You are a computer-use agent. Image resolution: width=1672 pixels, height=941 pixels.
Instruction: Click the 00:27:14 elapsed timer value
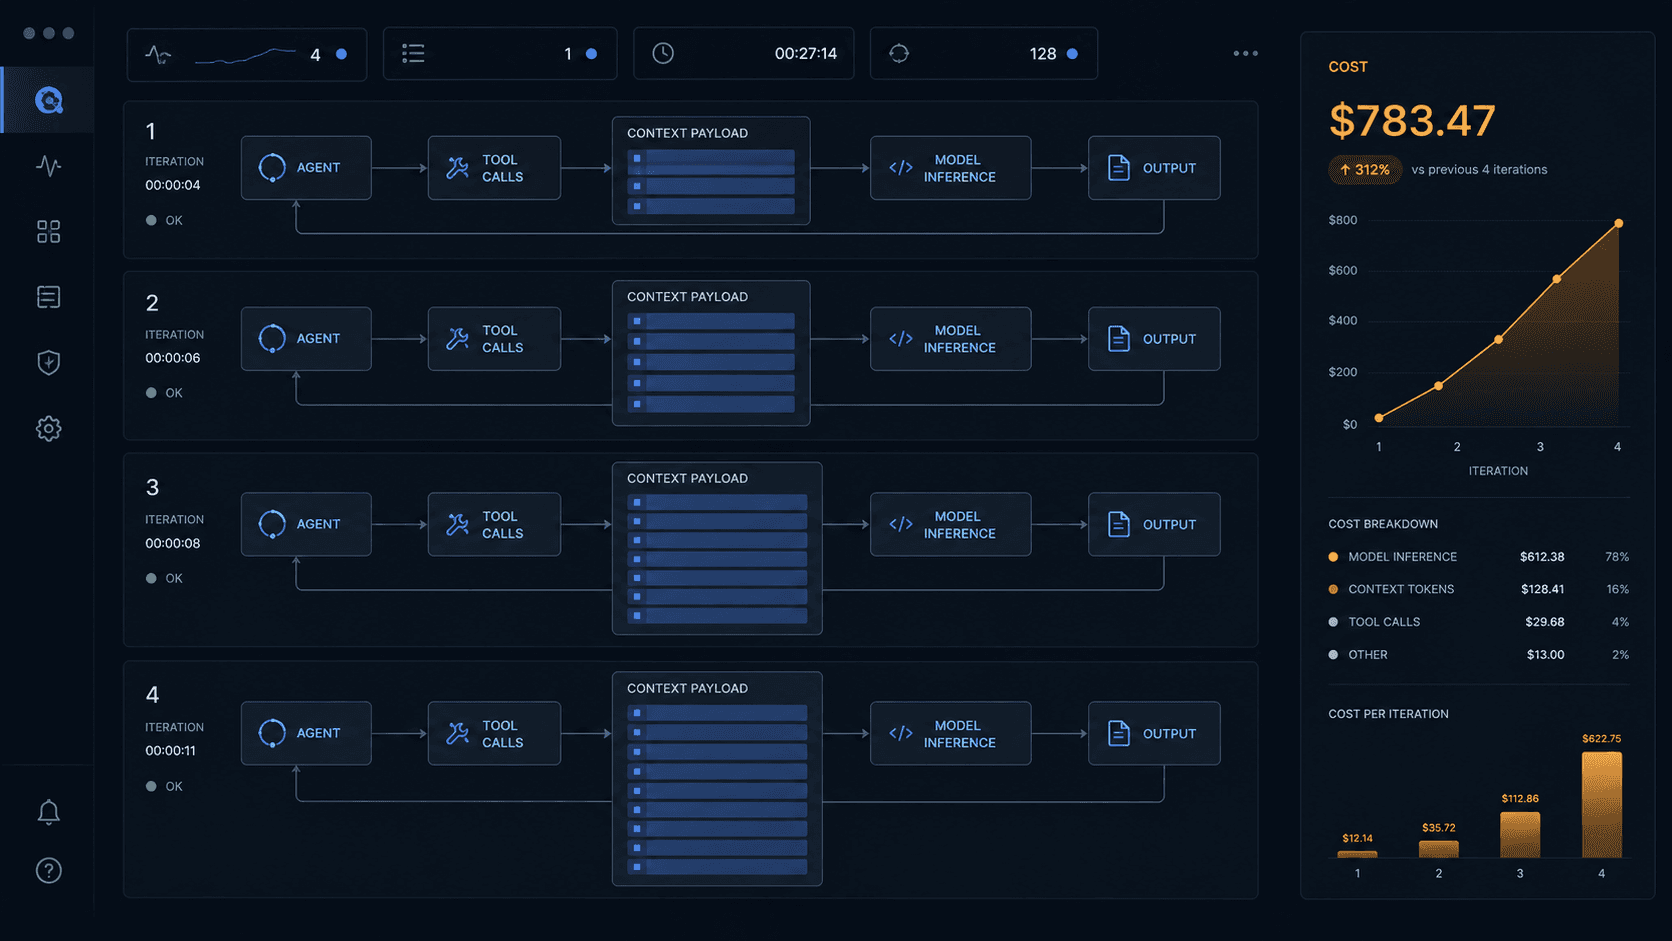[806, 54]
